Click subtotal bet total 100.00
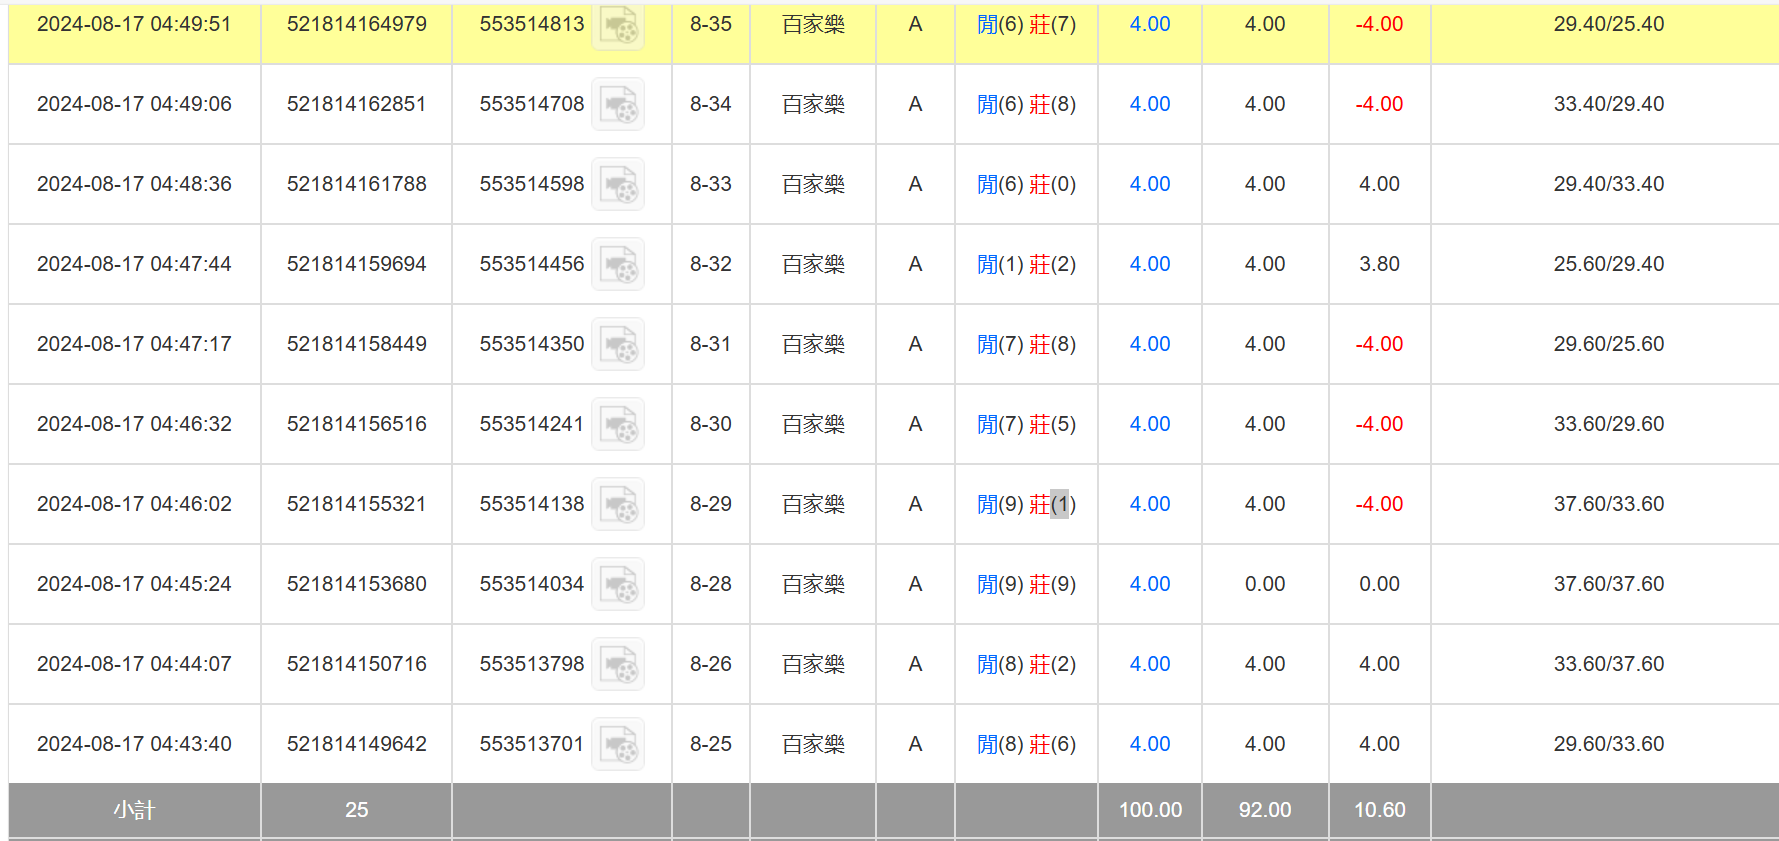The height and width of the screenshot is (841, 1779). point(1150,810)
